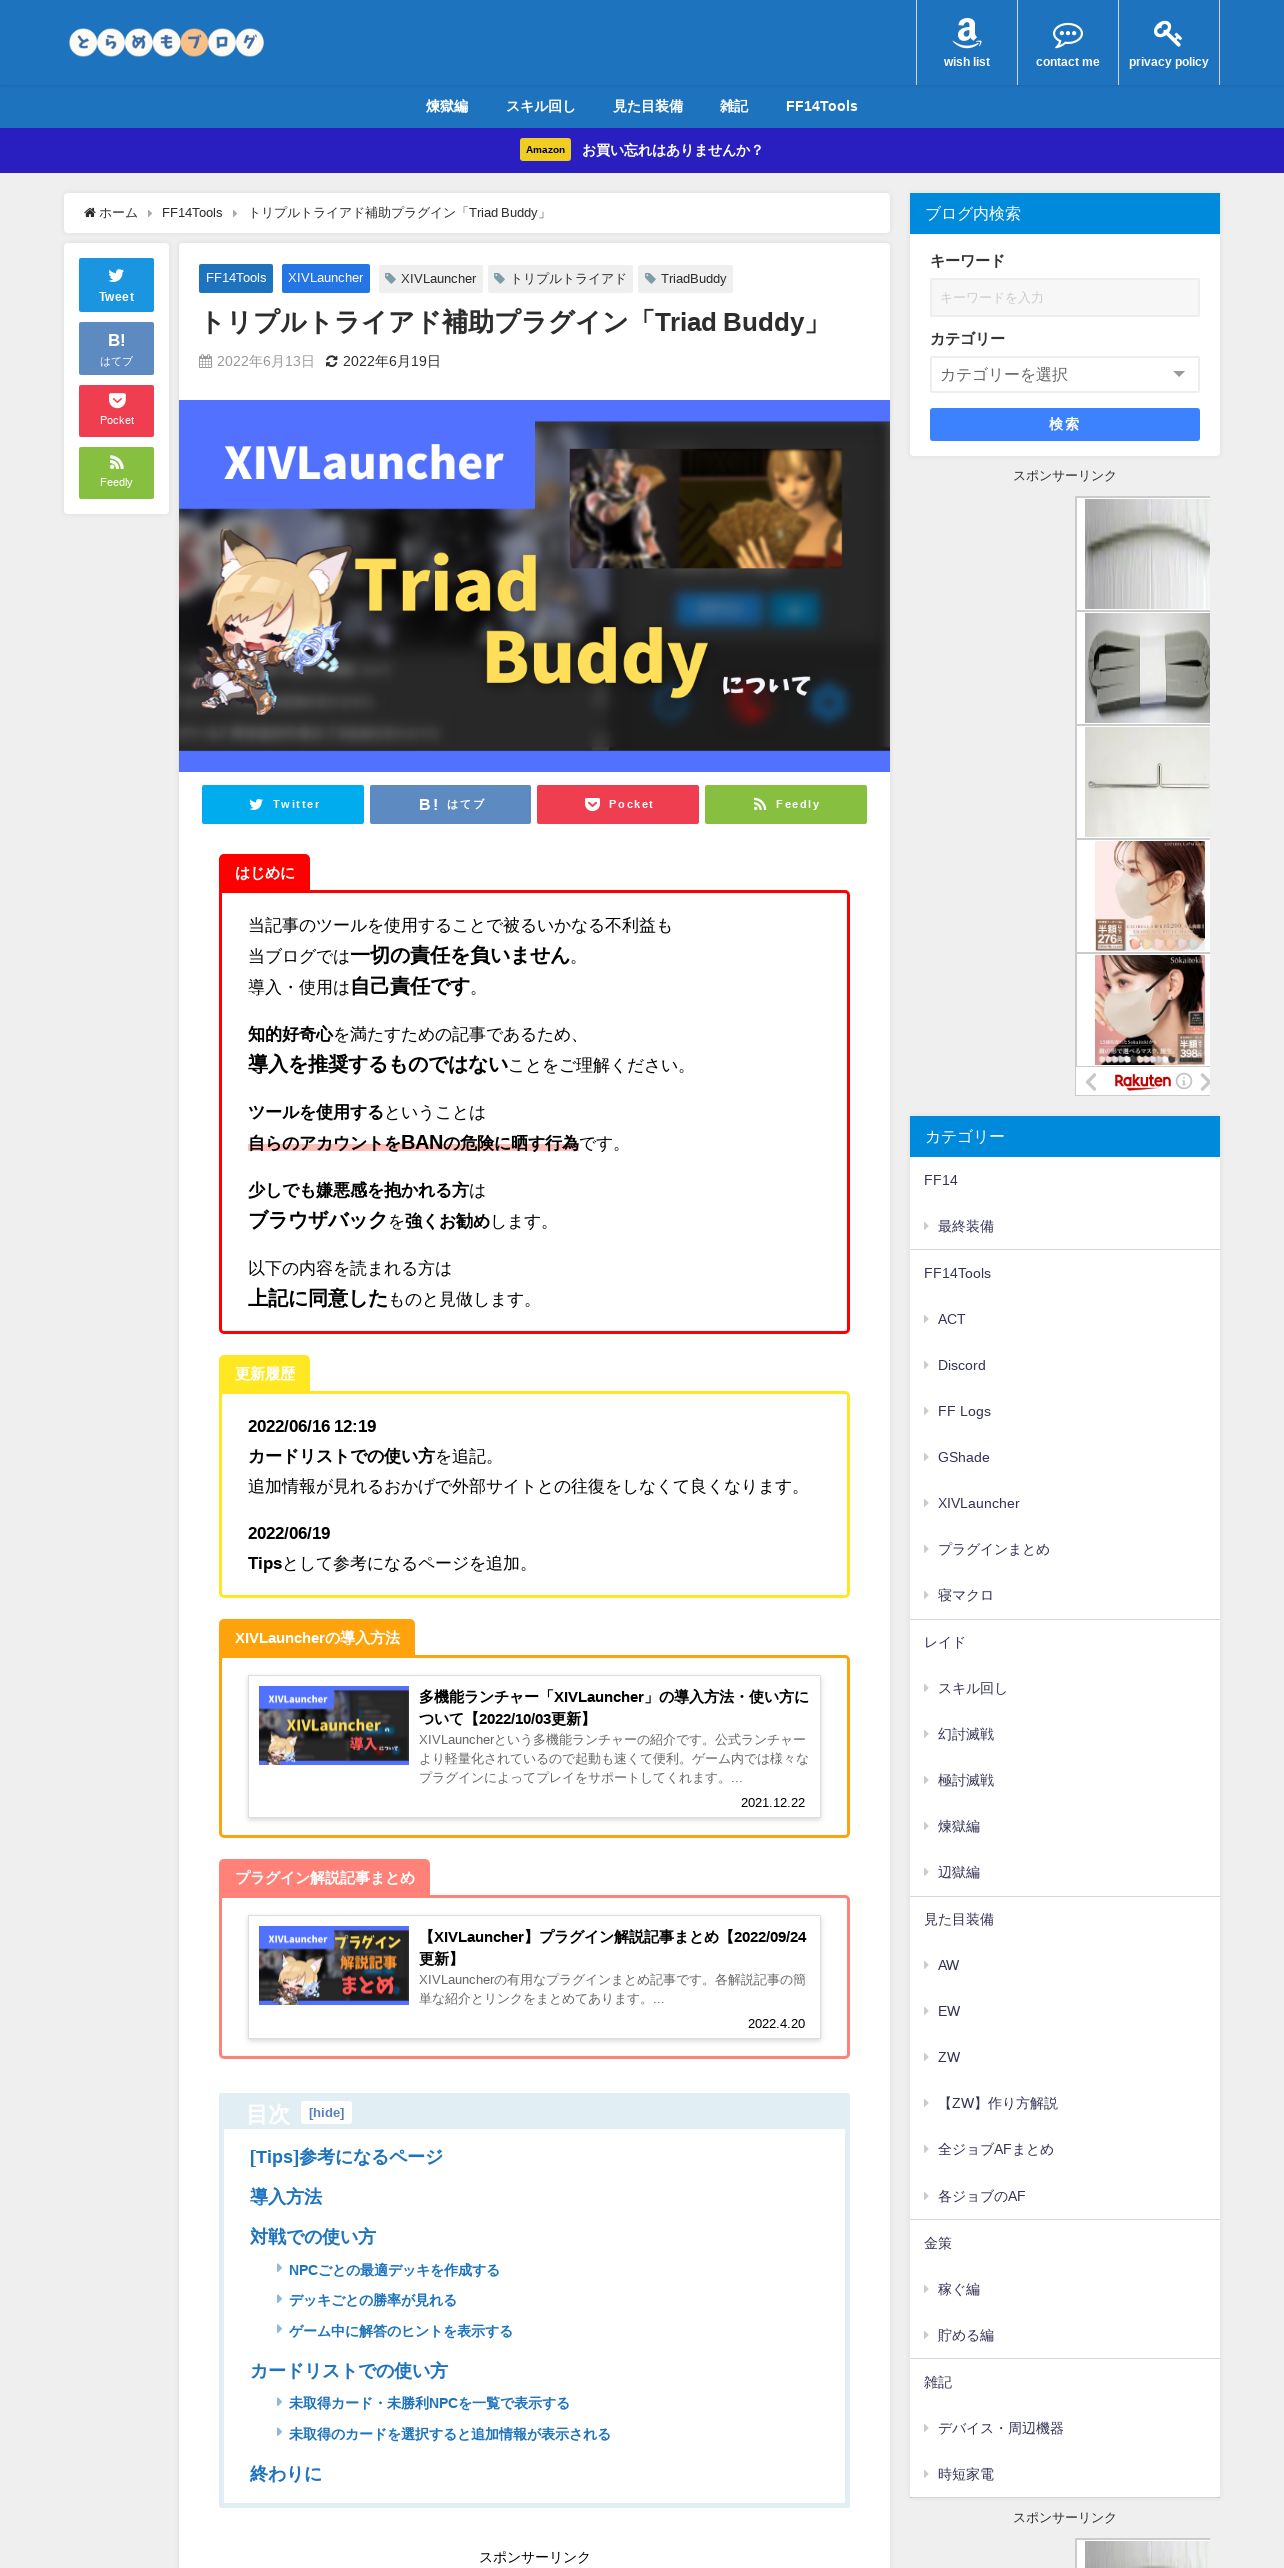The image size is (1284, 2568).
Task: Jump to 対戦での使い方 section
Action: point(313,2237)
